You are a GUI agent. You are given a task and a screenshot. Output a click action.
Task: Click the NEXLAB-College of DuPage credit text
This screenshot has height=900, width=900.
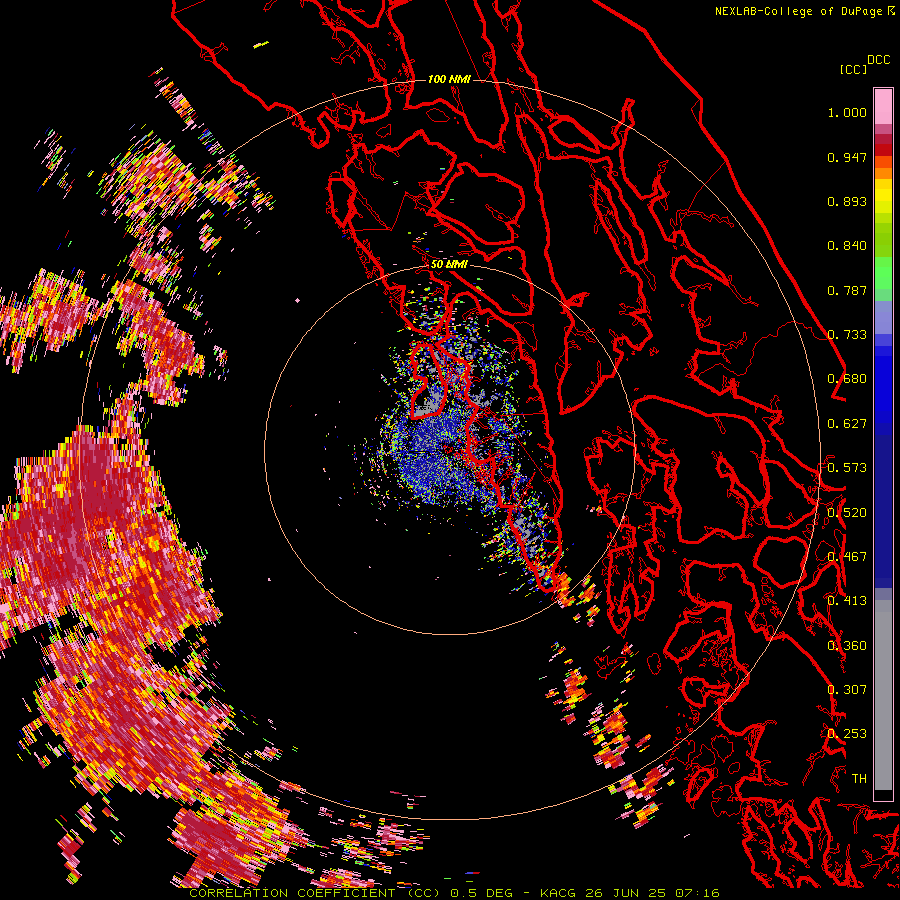tap(798, 11)
